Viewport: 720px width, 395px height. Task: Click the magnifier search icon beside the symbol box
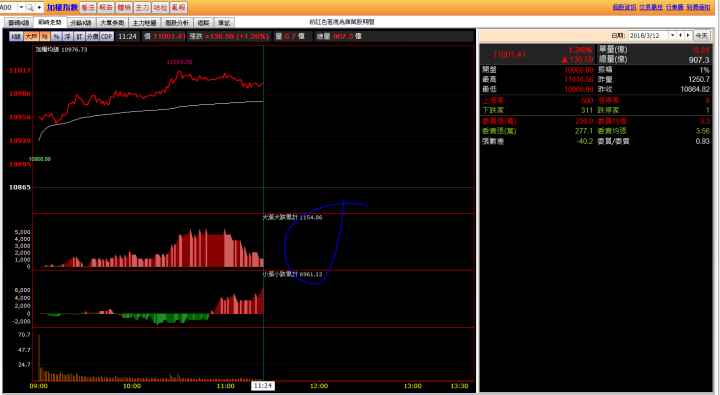coord(30,7)
